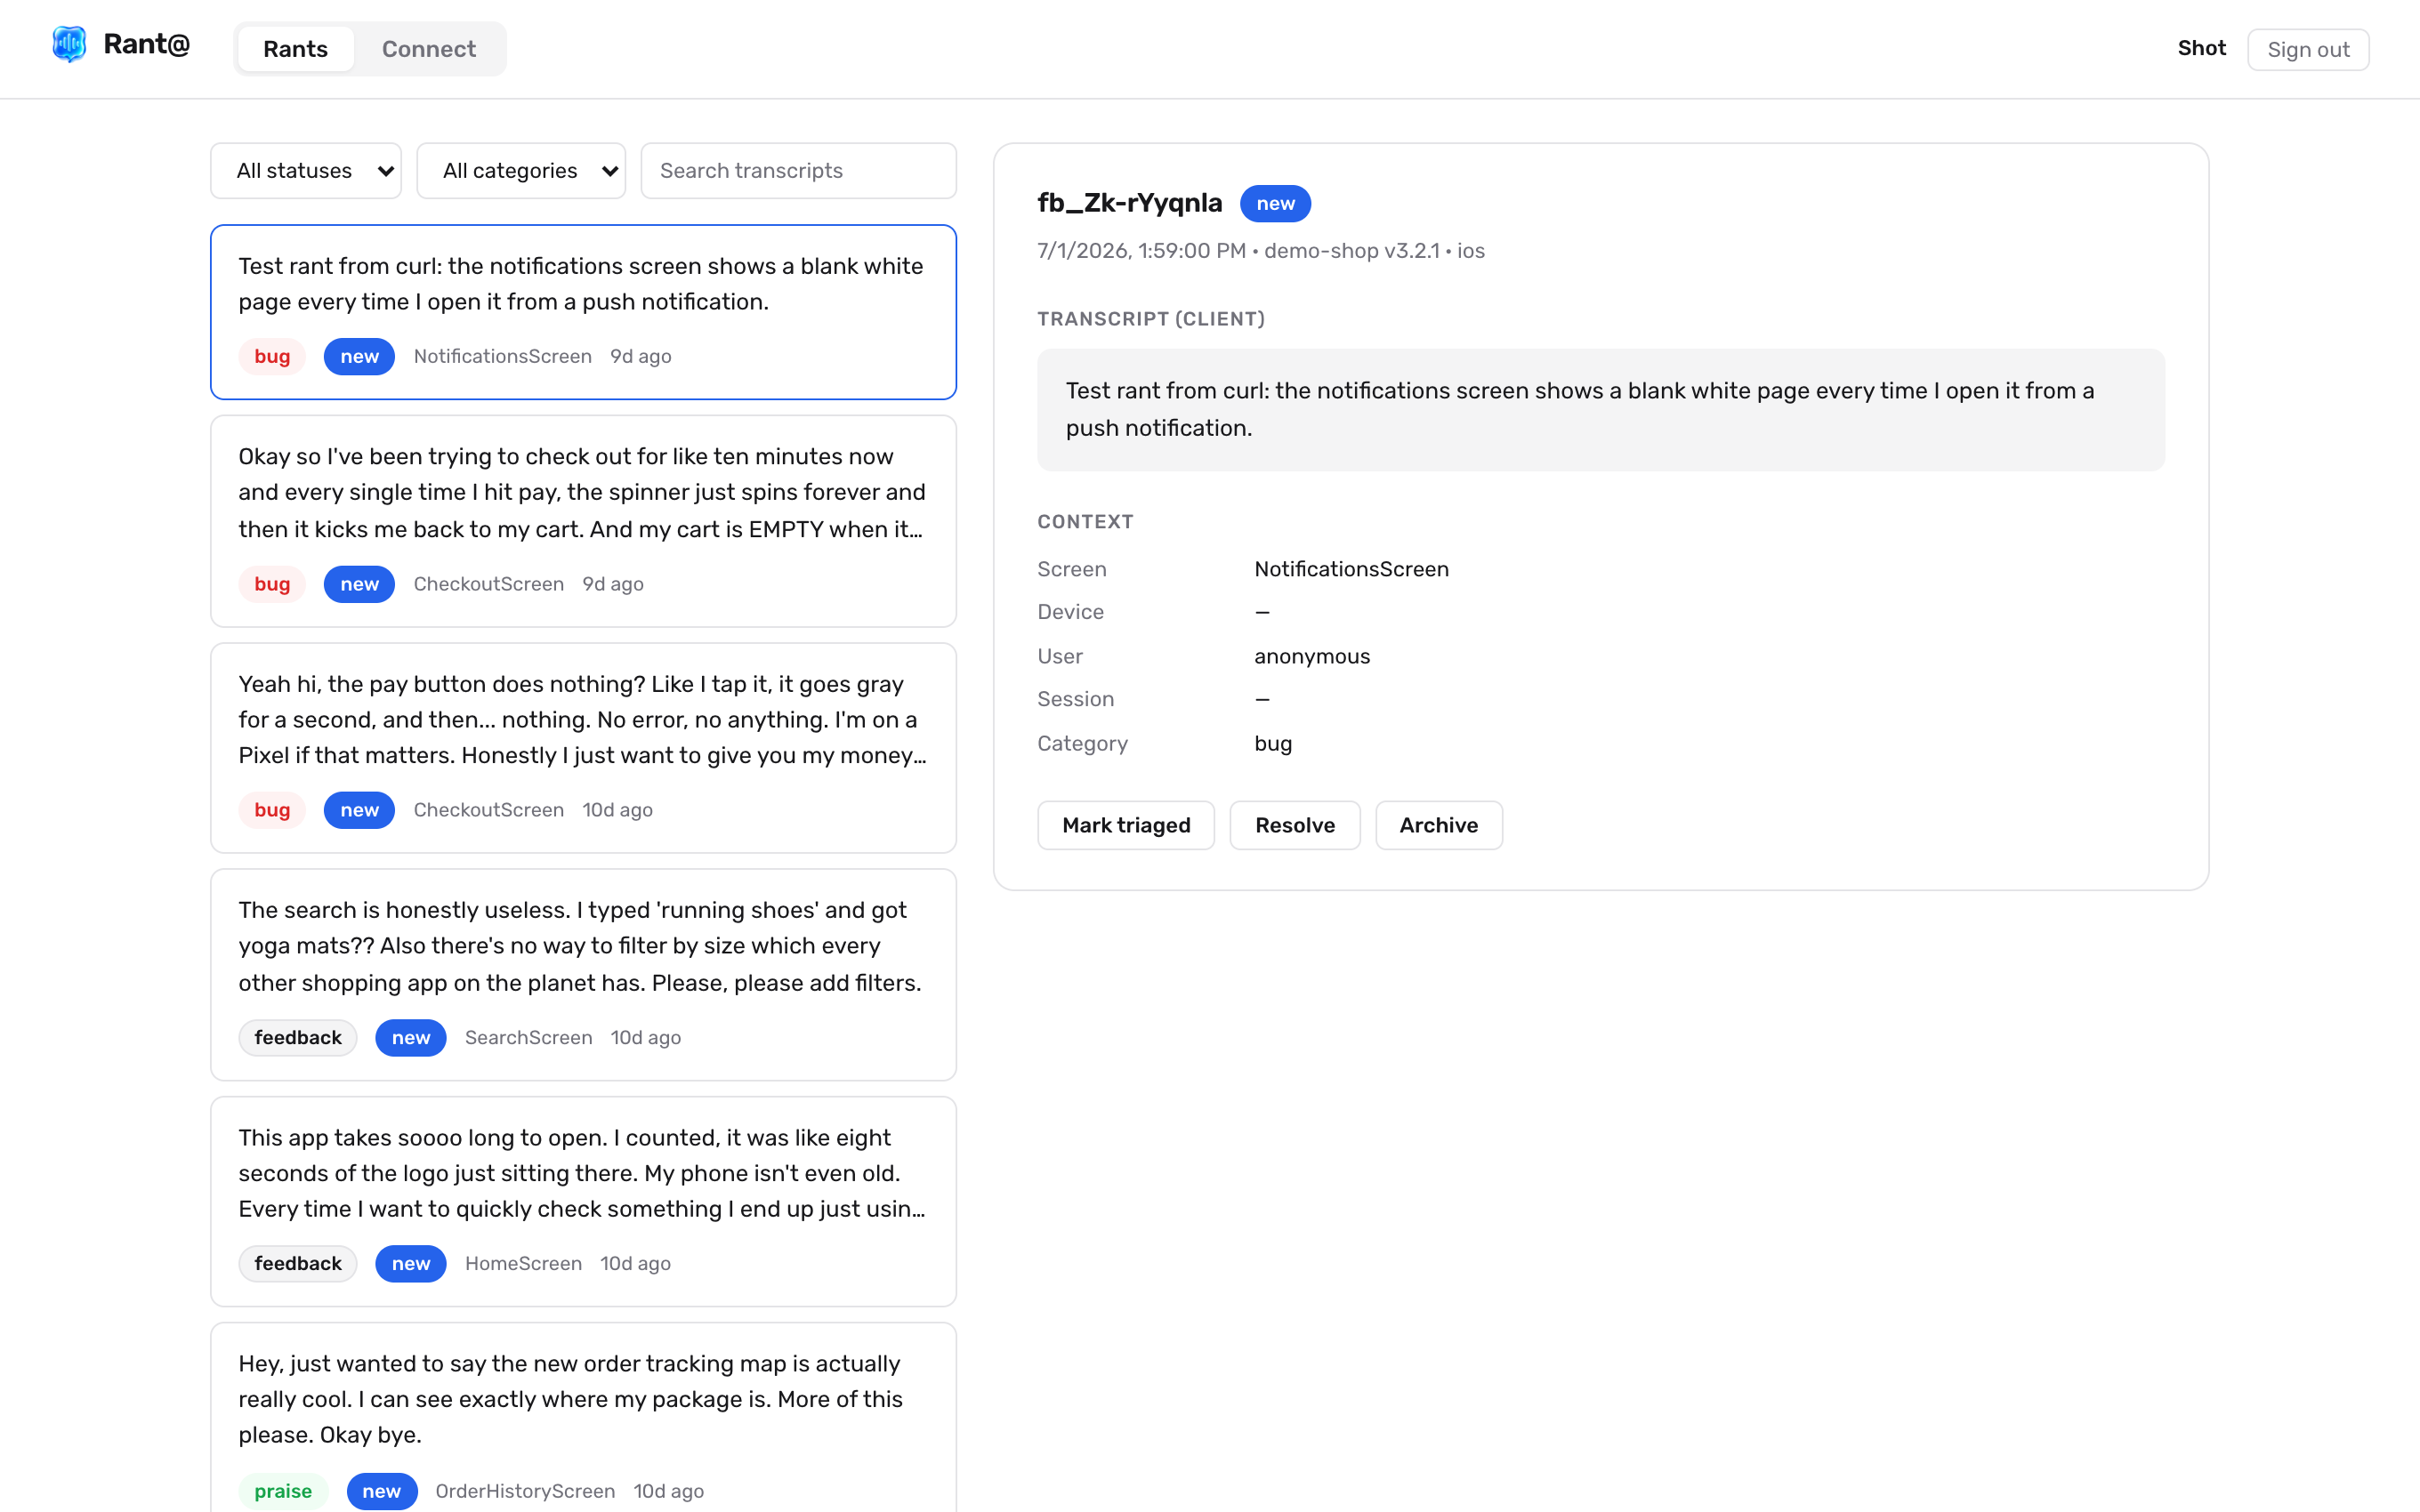Click the TRANSCRIPT (CLIENT) section heading
The image size is (2420, 1512).
tap(1151, 319)
